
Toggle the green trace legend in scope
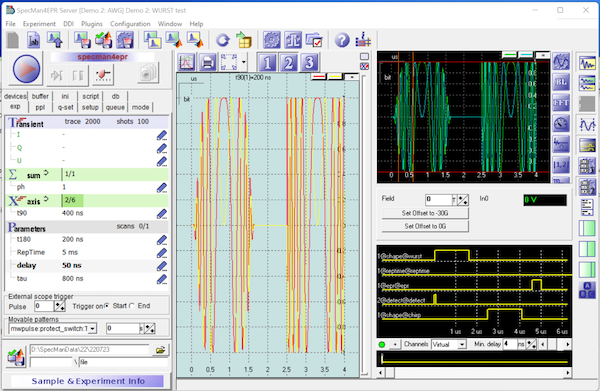[x=509, y=55]
